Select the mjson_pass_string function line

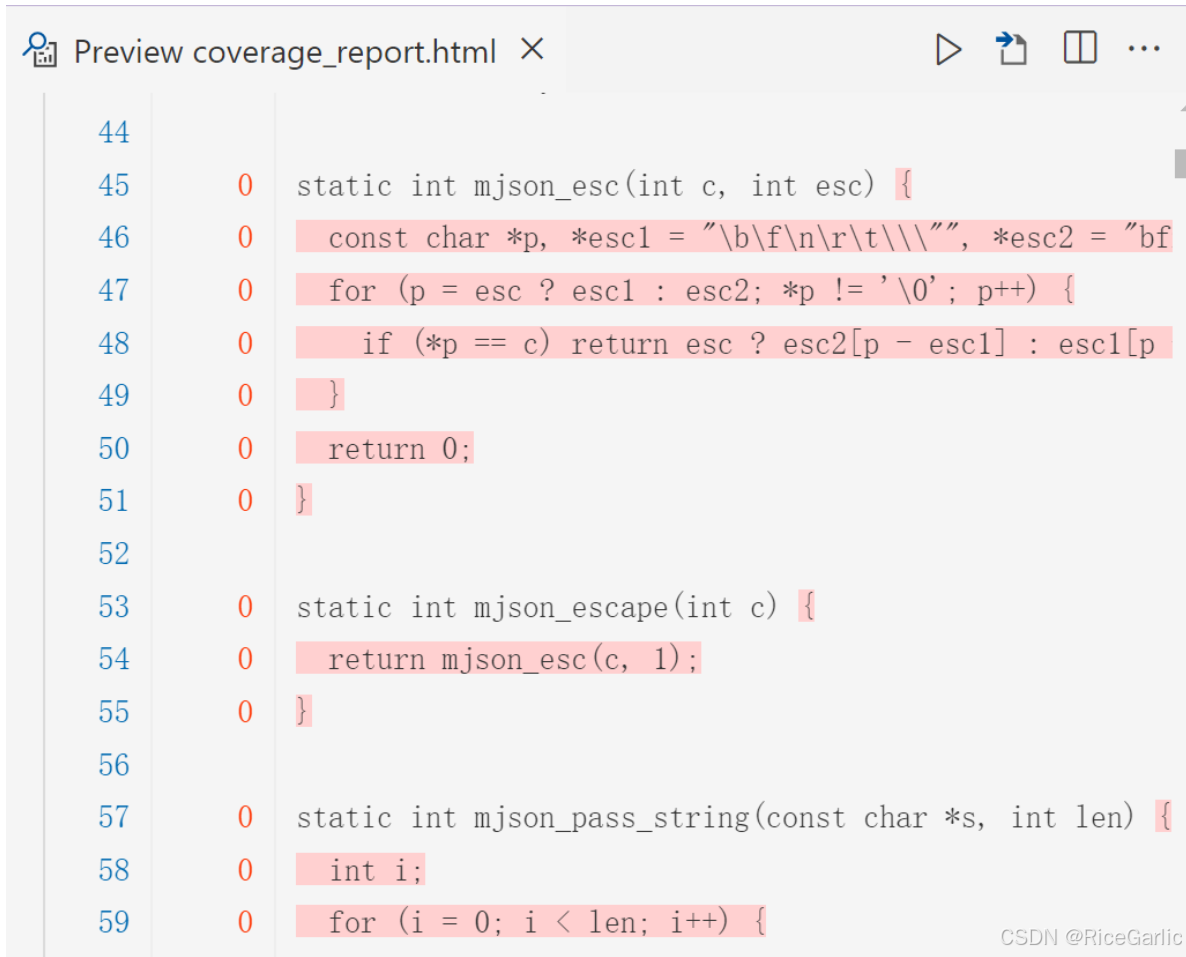[x=700, y=817]
